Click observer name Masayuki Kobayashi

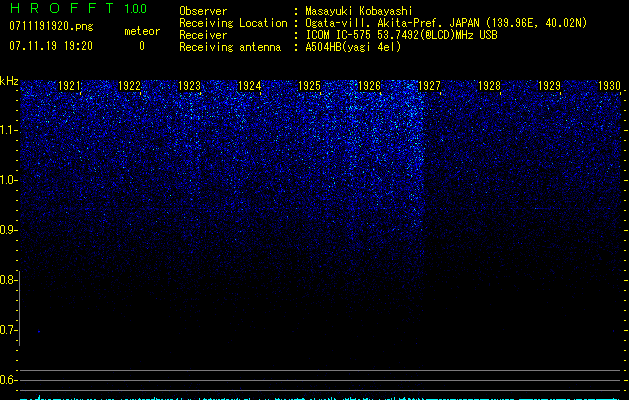(359, 11)
